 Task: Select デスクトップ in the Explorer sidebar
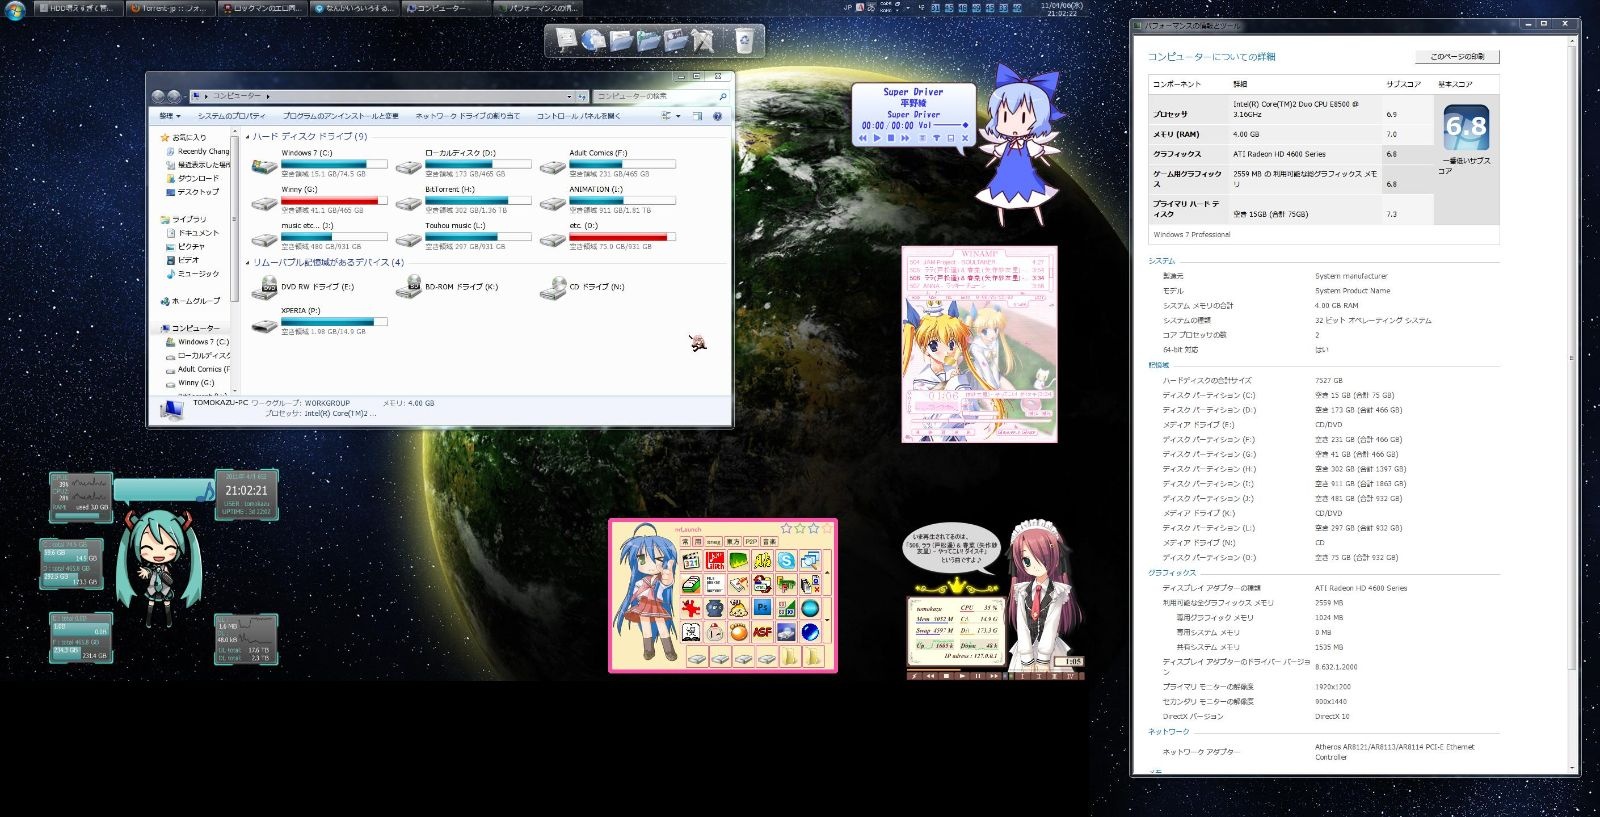(x=192, y=192)
